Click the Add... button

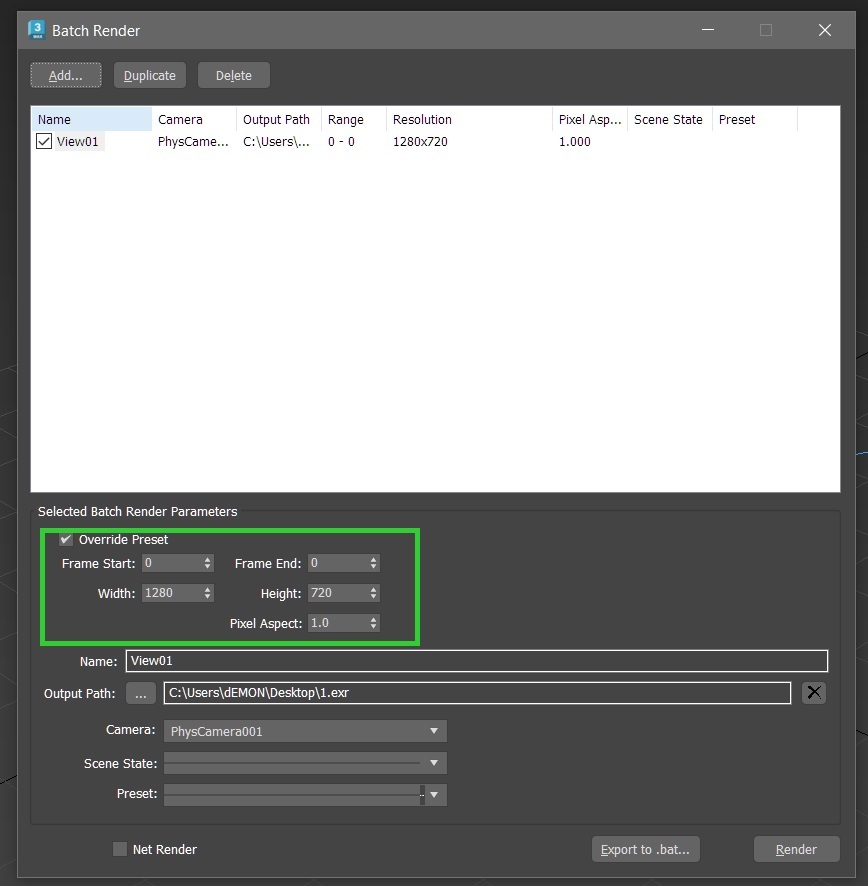[x=66, y=75]
